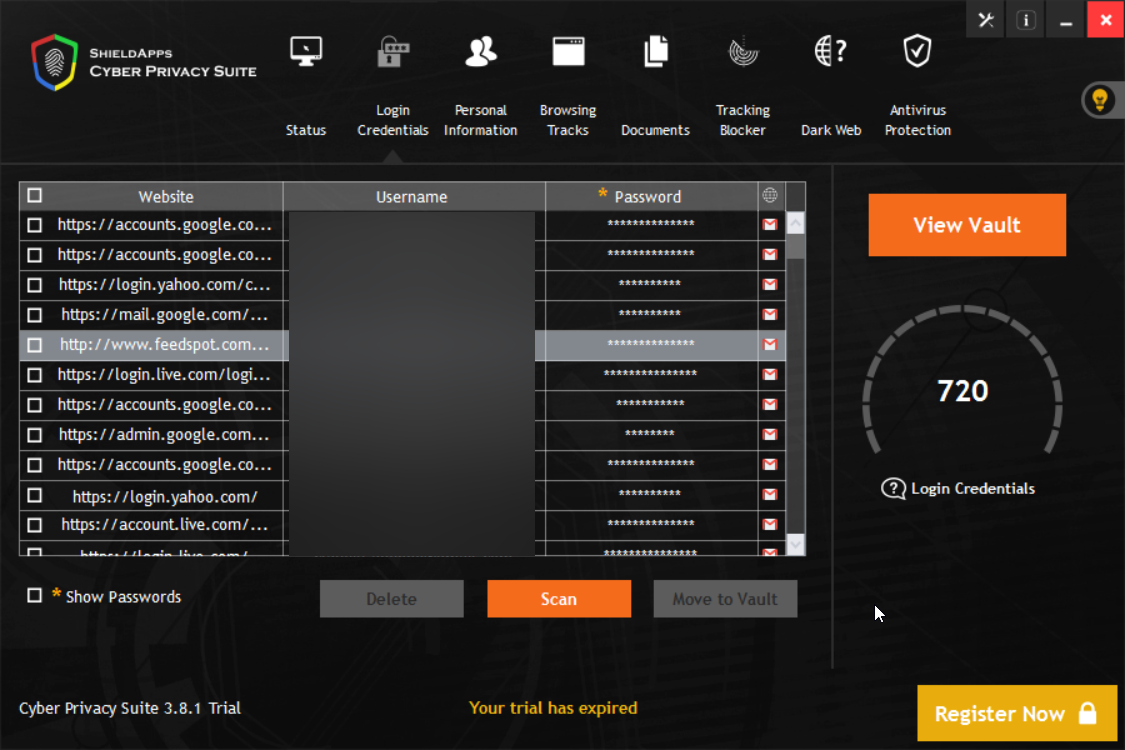Click mail icon for login.yahoo.com/ row
This screenshot has width=1125, height=750.
pos(770,494)
